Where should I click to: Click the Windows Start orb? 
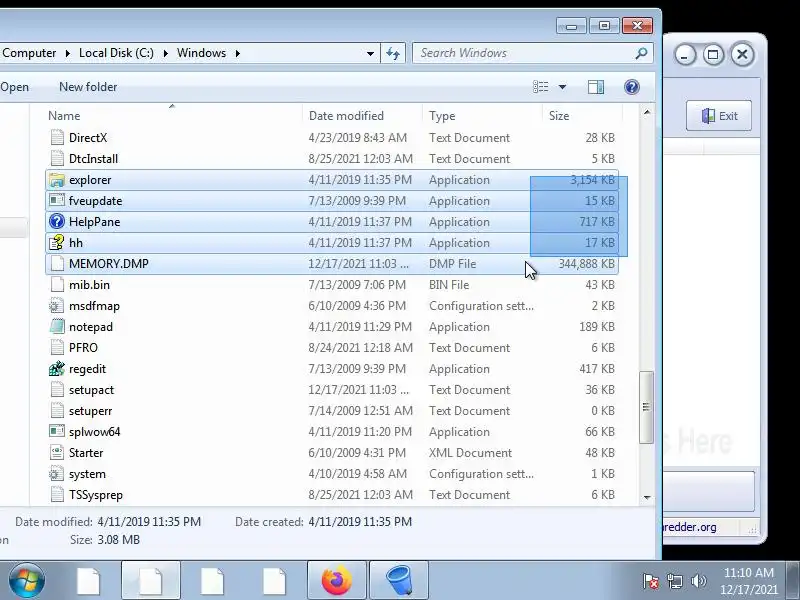[26, 581]
